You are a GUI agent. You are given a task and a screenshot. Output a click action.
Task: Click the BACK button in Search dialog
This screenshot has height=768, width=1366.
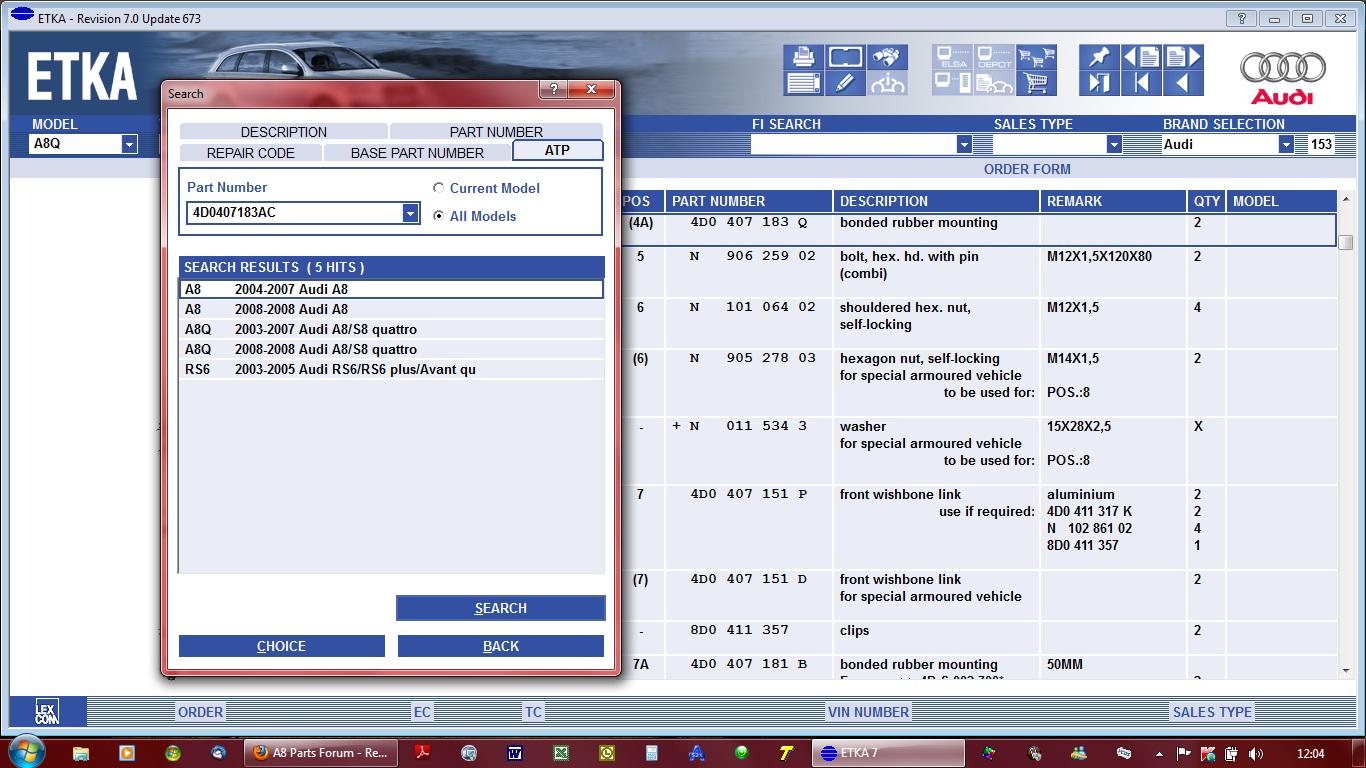(x=501, y=646)
